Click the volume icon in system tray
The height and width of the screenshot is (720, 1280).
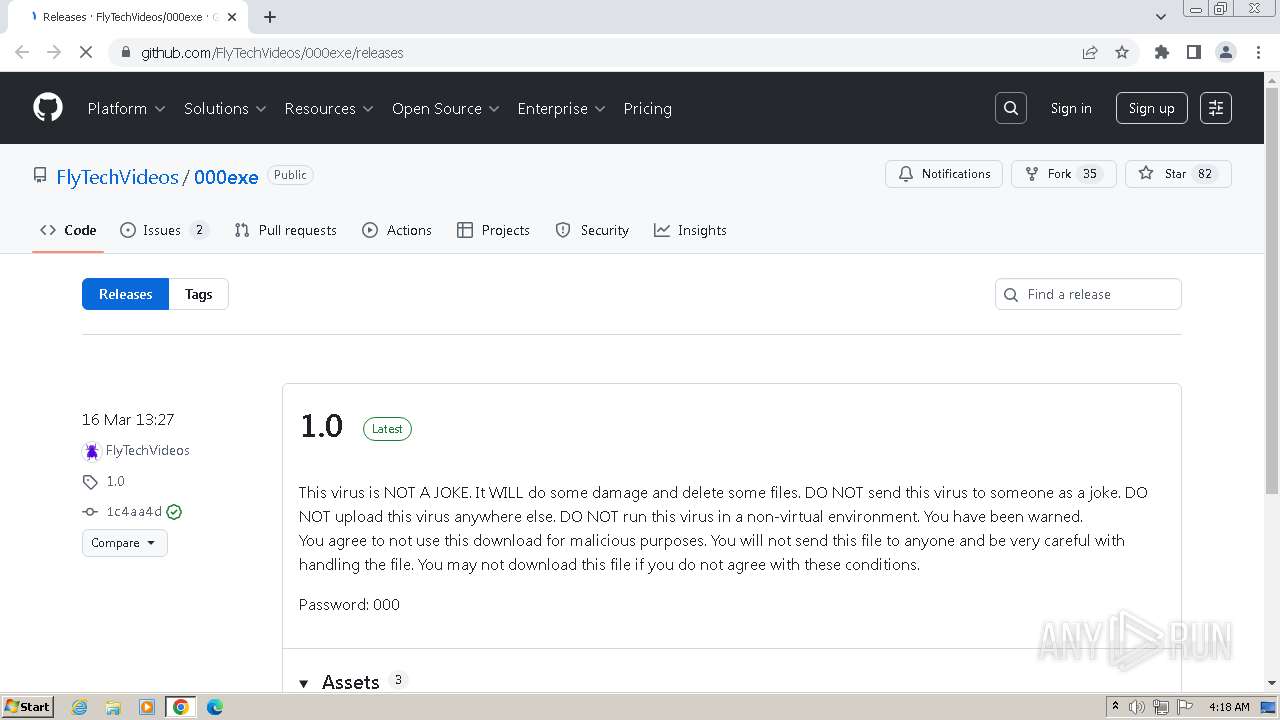click(x=1137, y=707)
